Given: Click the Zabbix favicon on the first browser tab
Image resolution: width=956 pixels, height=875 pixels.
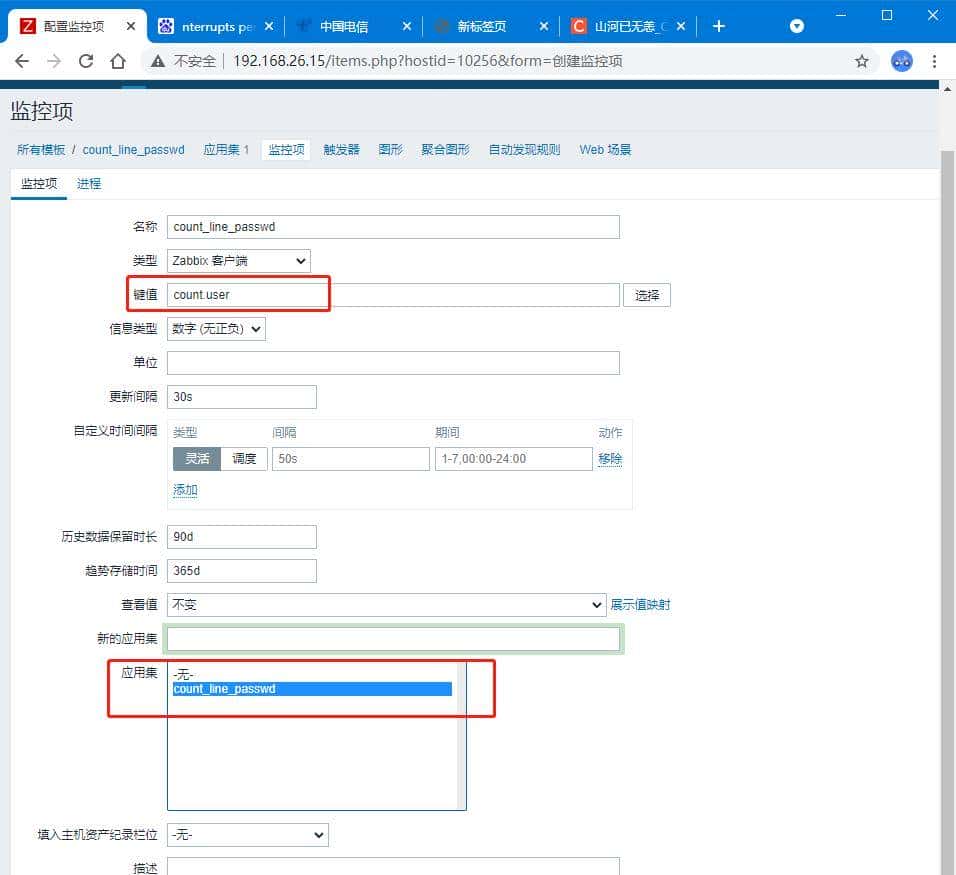Looking at the screenshot, I should (x=27, y=26).
